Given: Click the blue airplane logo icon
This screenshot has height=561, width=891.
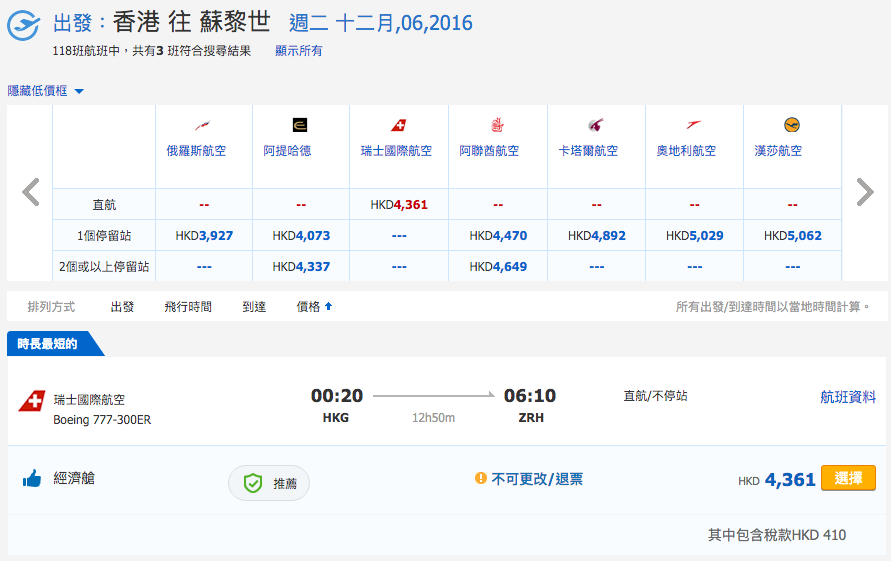Looking at the screenshot, I should [23, 25].
